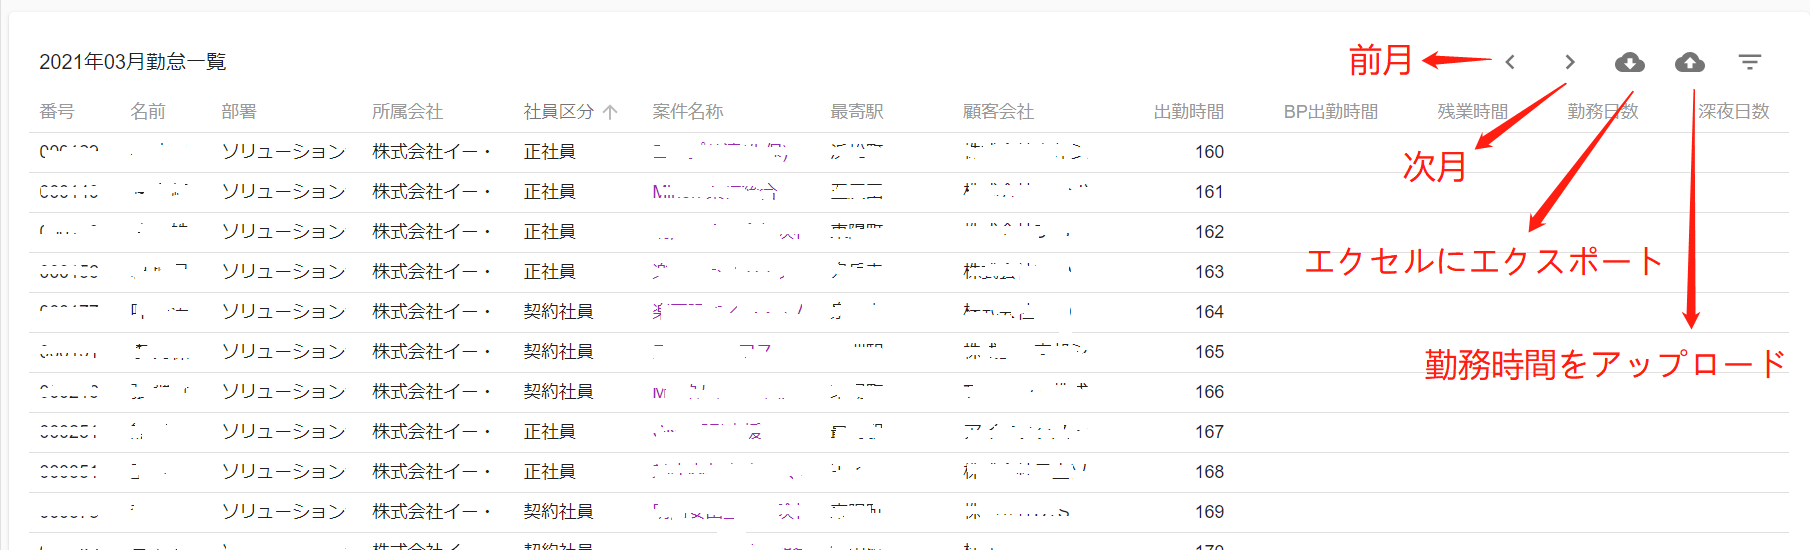Click the 顧客会社 column header
This screenshot has width=1810, height=550.
[x=998, y=112]
